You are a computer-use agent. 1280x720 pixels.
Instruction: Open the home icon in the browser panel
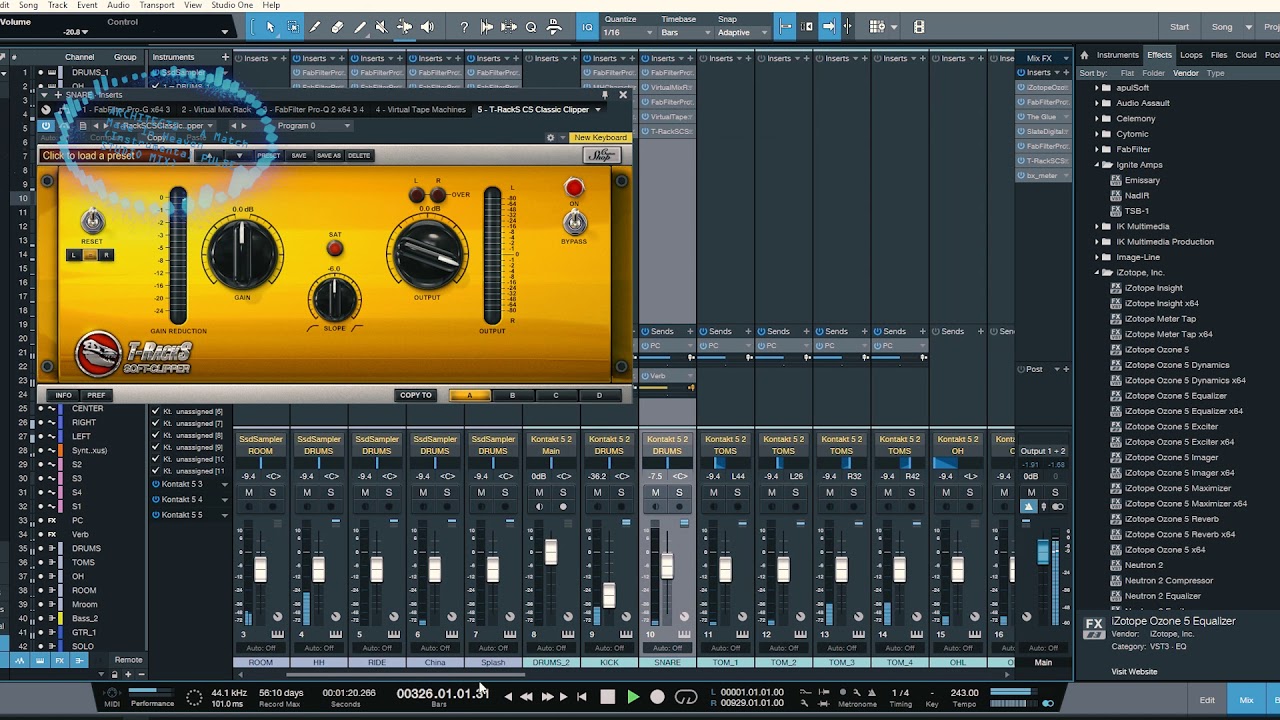1084,55
